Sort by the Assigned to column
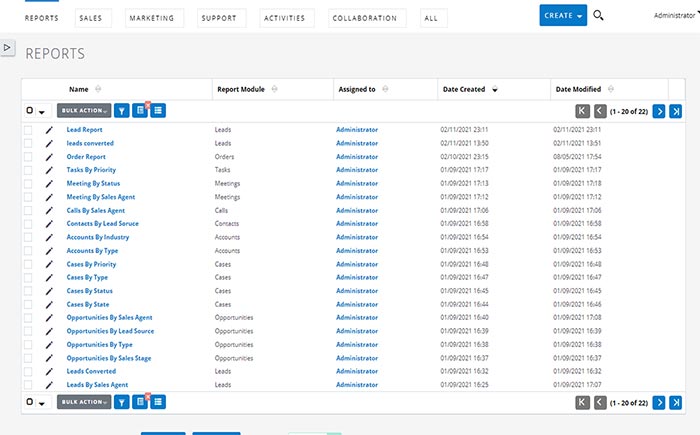This screenshot has width=700, height=435. tap(357, 89)
